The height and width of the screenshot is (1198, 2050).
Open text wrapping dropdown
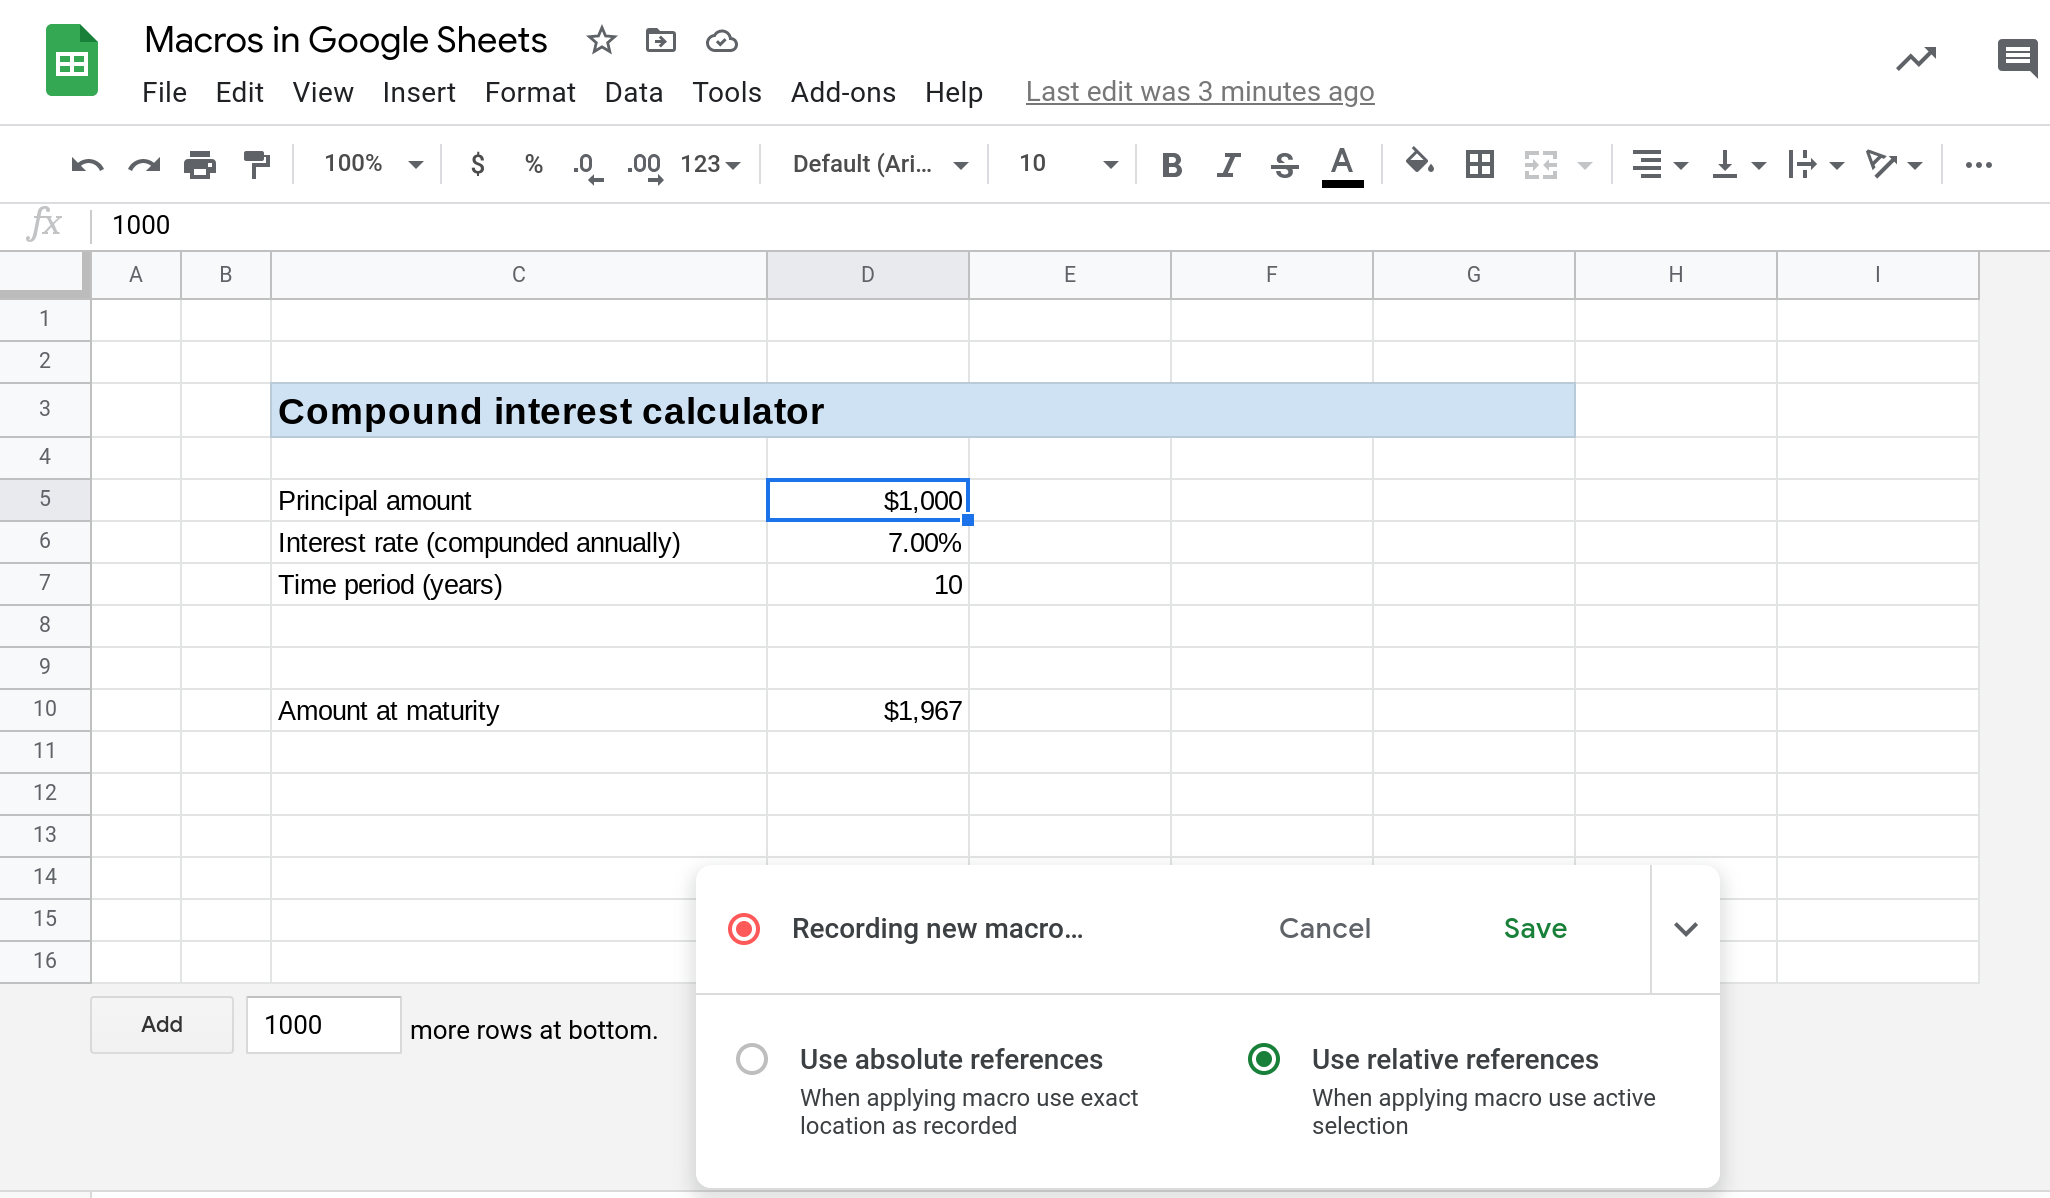pyautogui.click(x=1816, y=164)
